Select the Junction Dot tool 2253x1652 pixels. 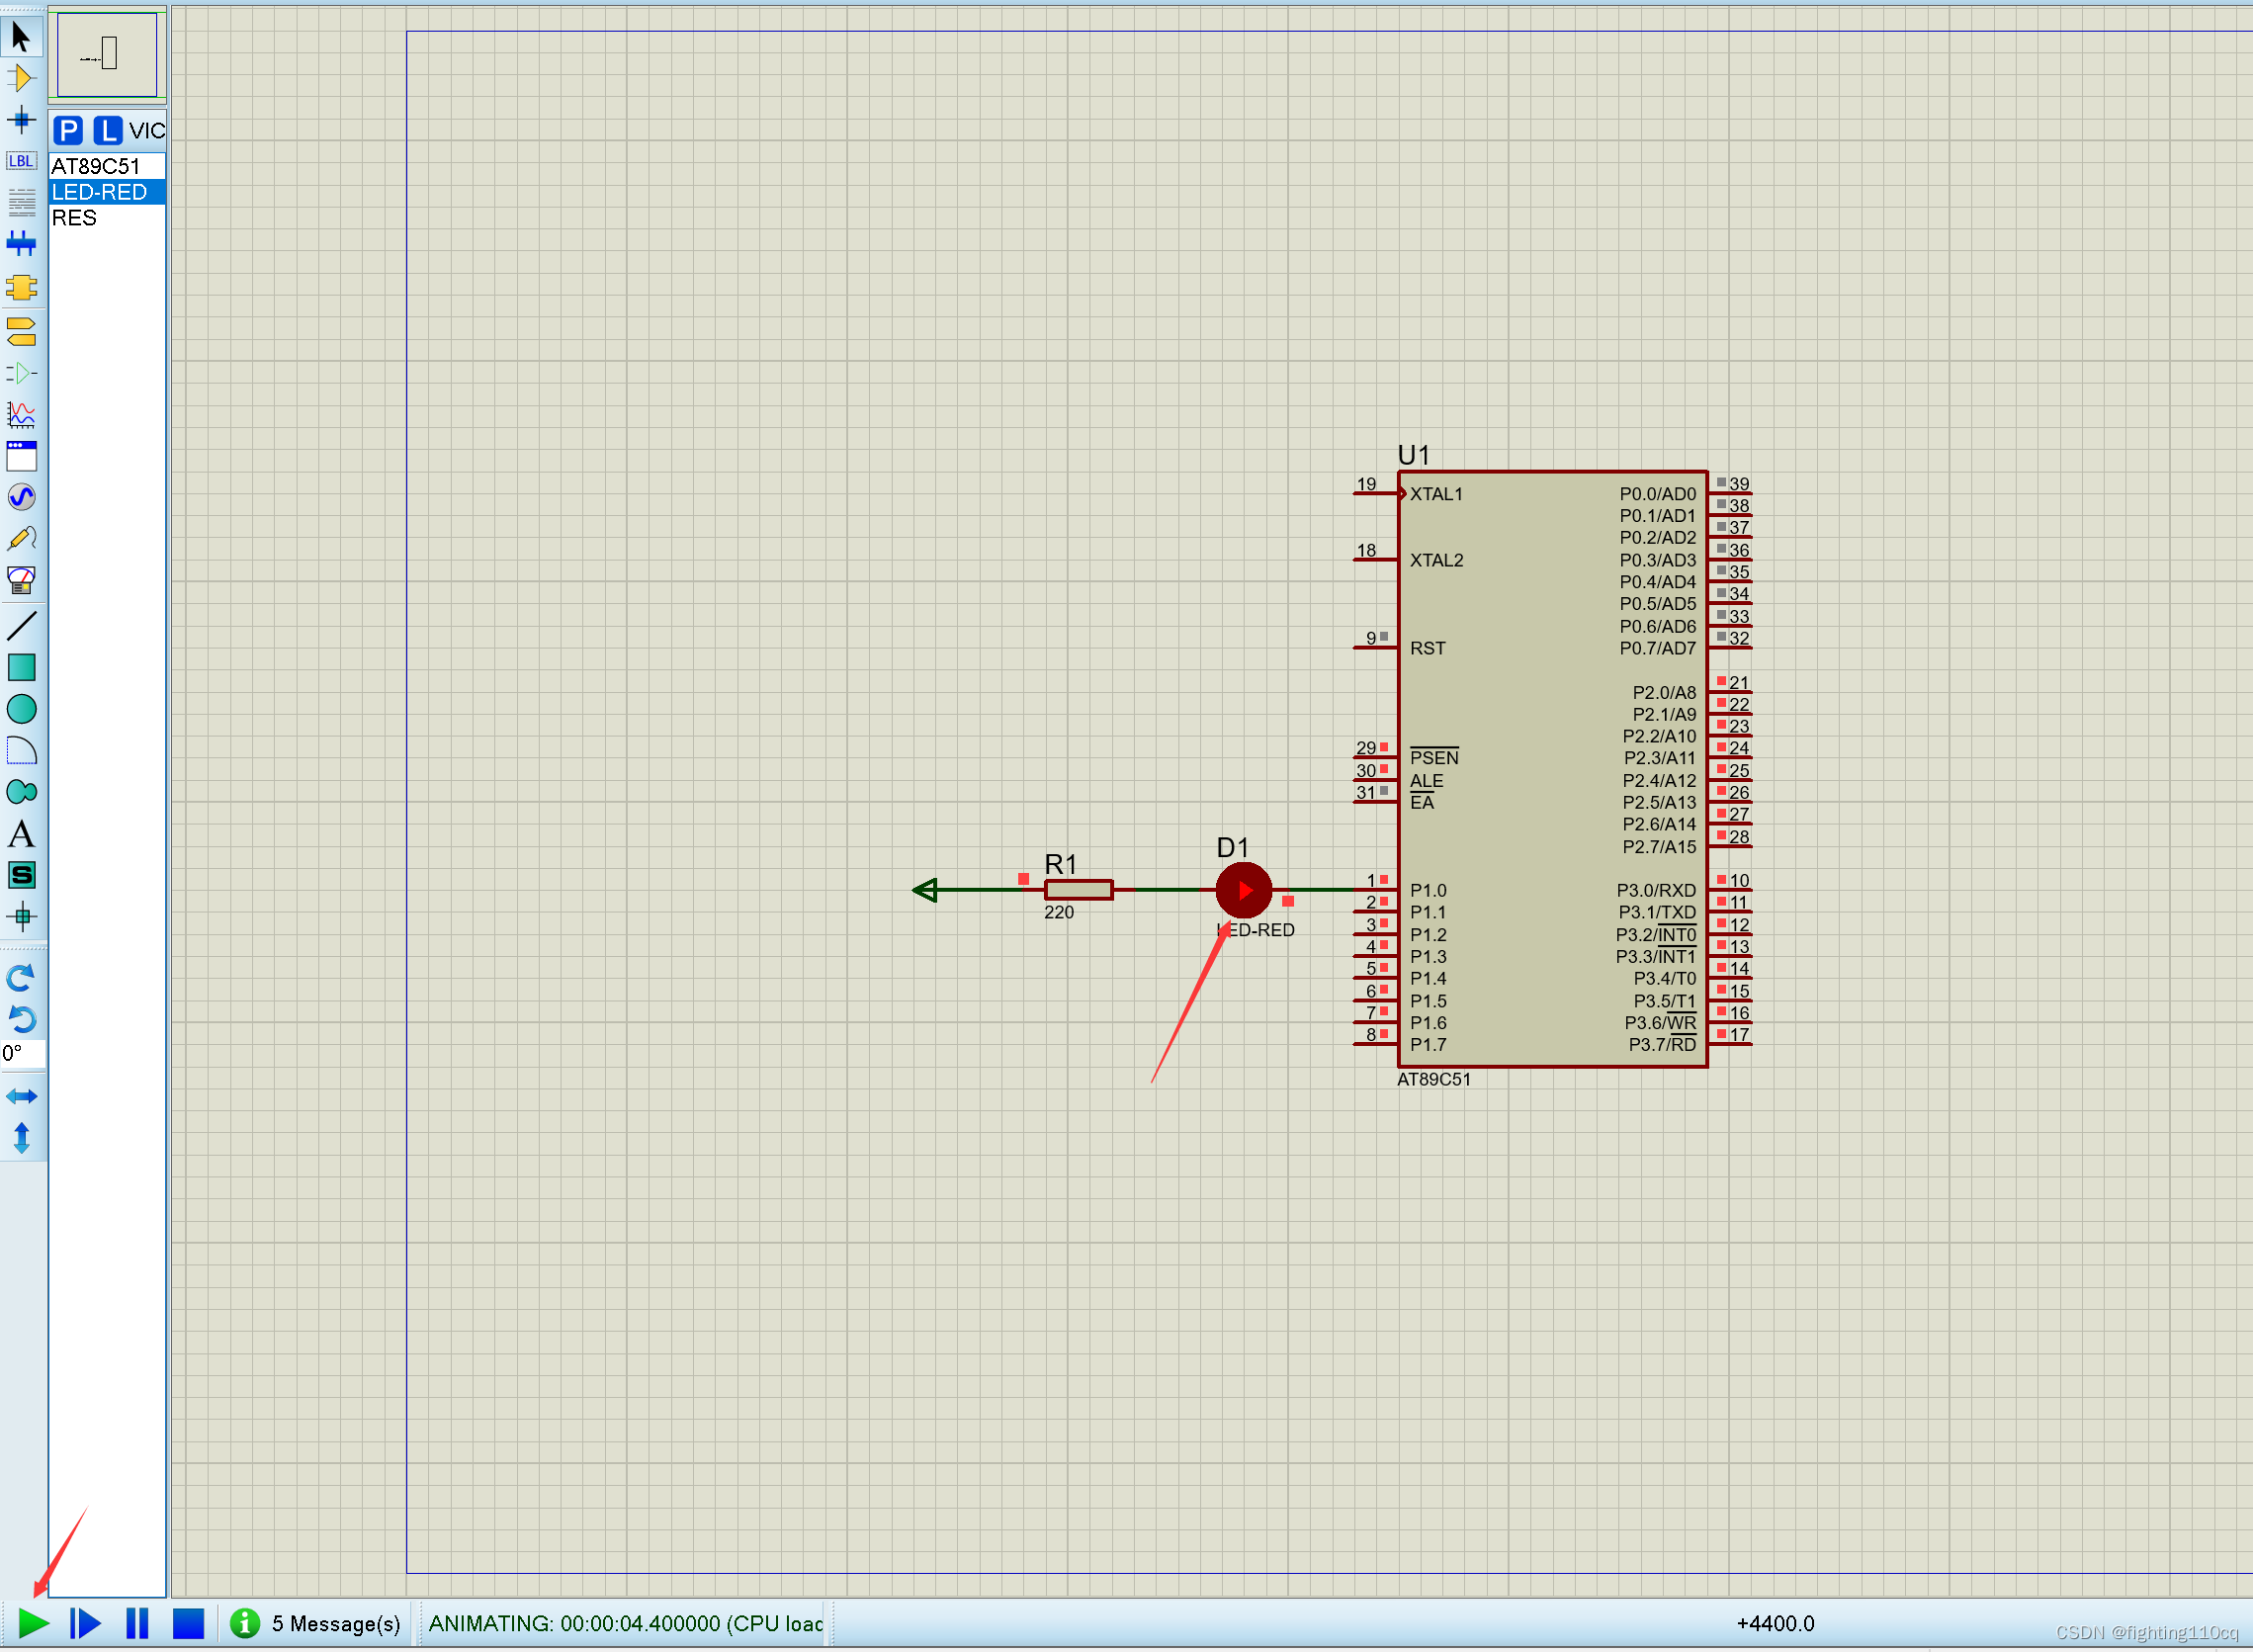[x=21, y=120]
